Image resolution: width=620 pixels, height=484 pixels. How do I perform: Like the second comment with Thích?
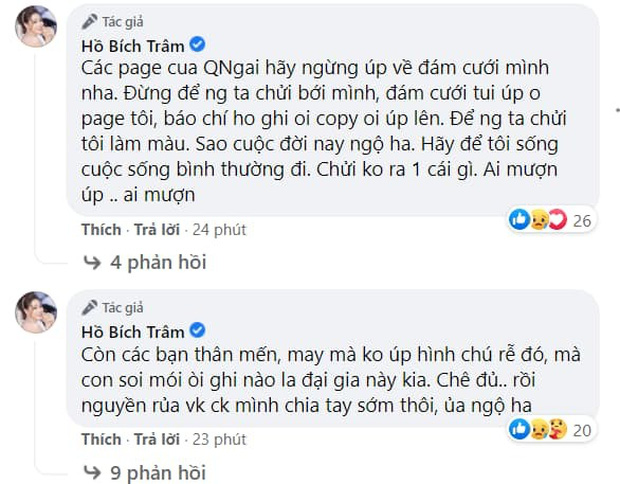tap(100, 438)
